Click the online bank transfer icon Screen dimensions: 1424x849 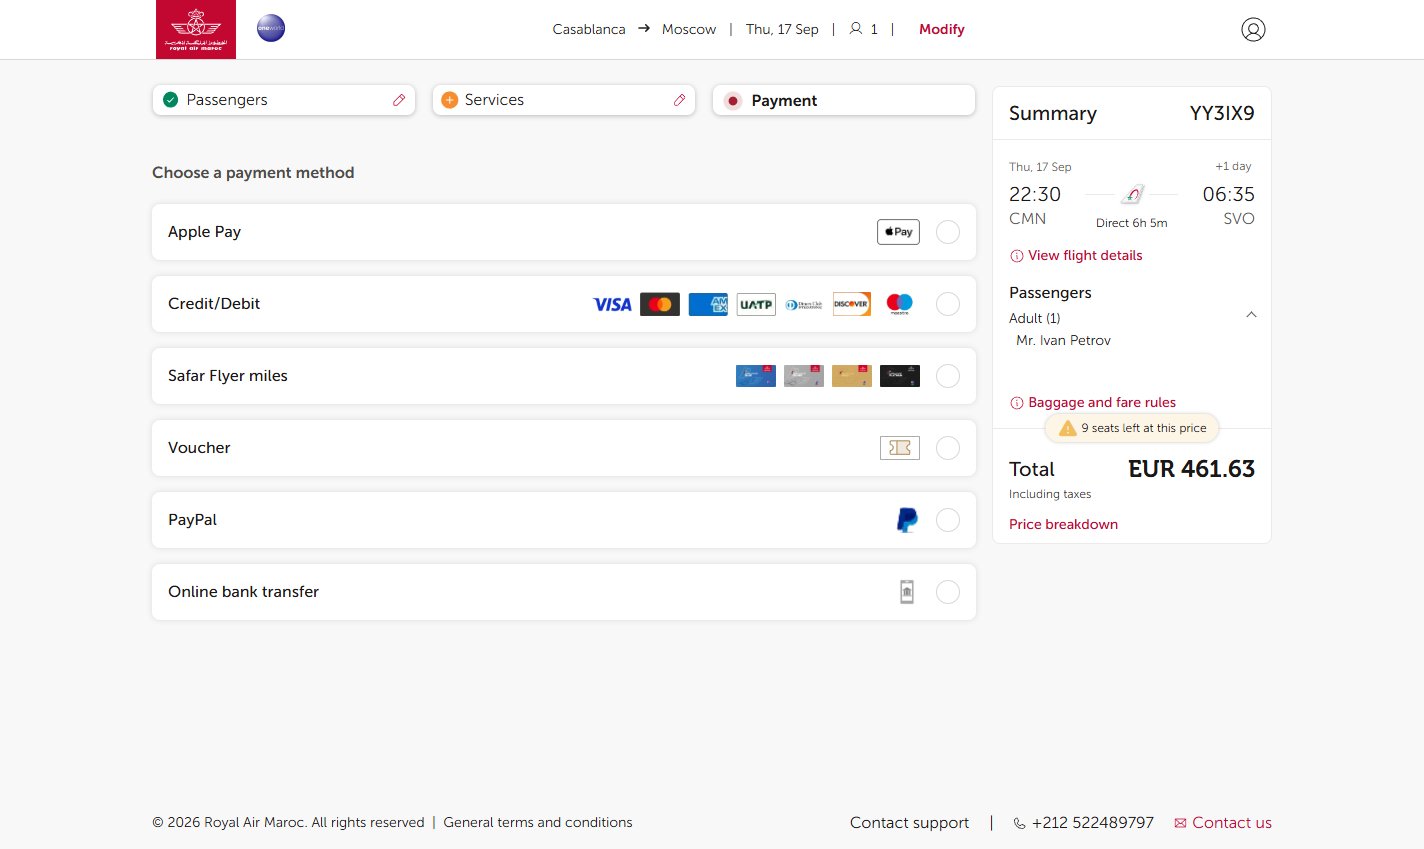pos(907,592)
